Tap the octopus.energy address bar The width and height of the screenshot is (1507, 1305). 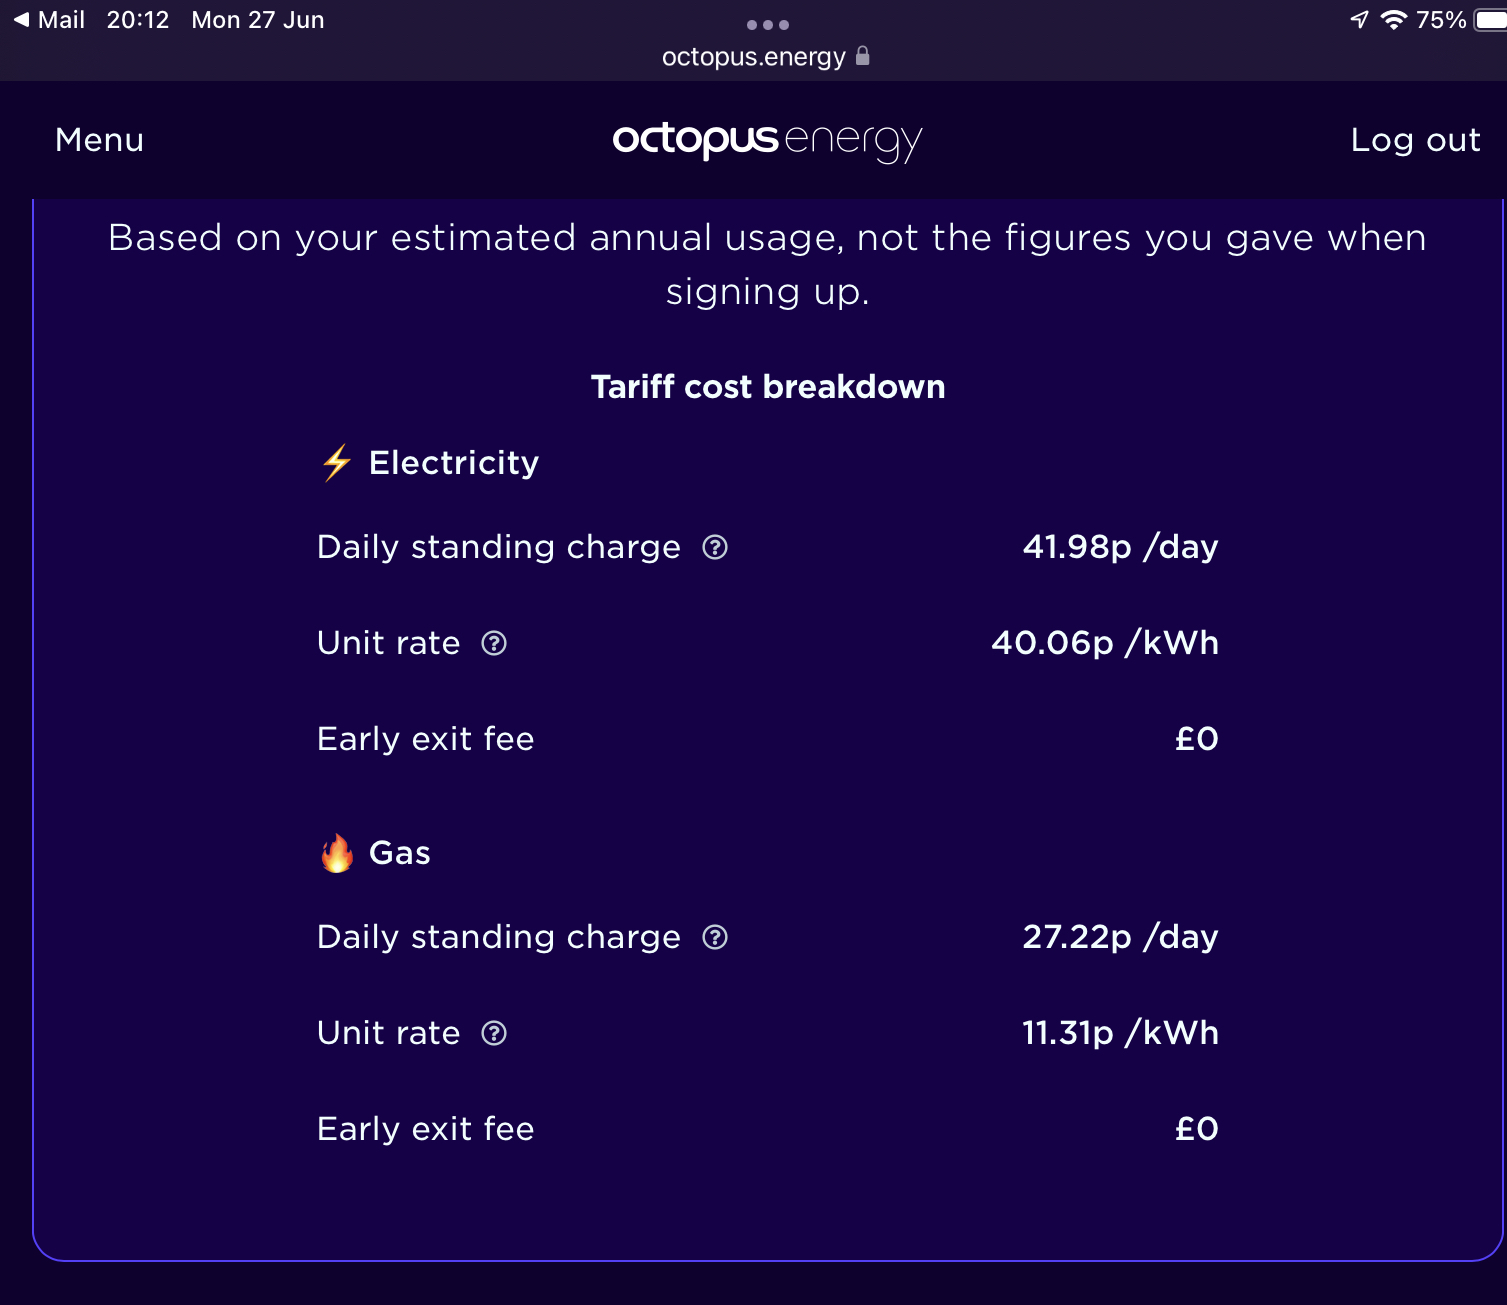pyautogui.click(x=766, y=57)
